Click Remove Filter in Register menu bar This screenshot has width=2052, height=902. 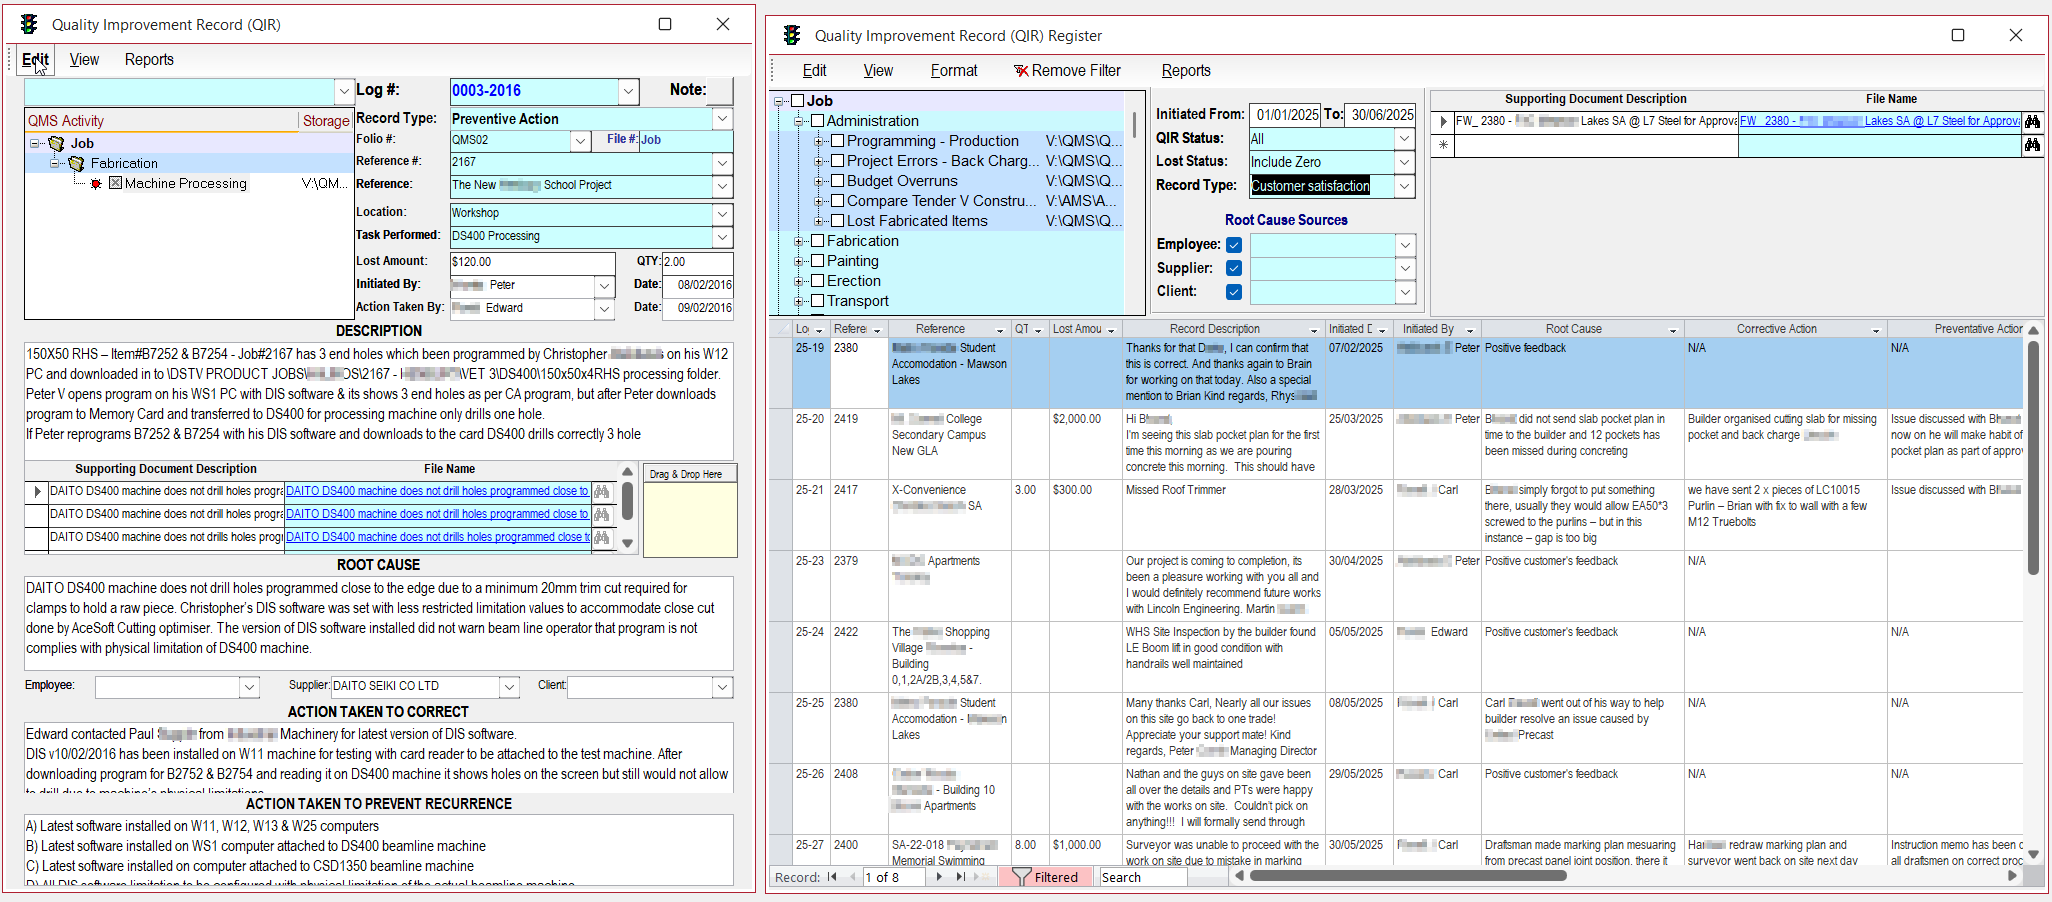[x=1067, y=71]
